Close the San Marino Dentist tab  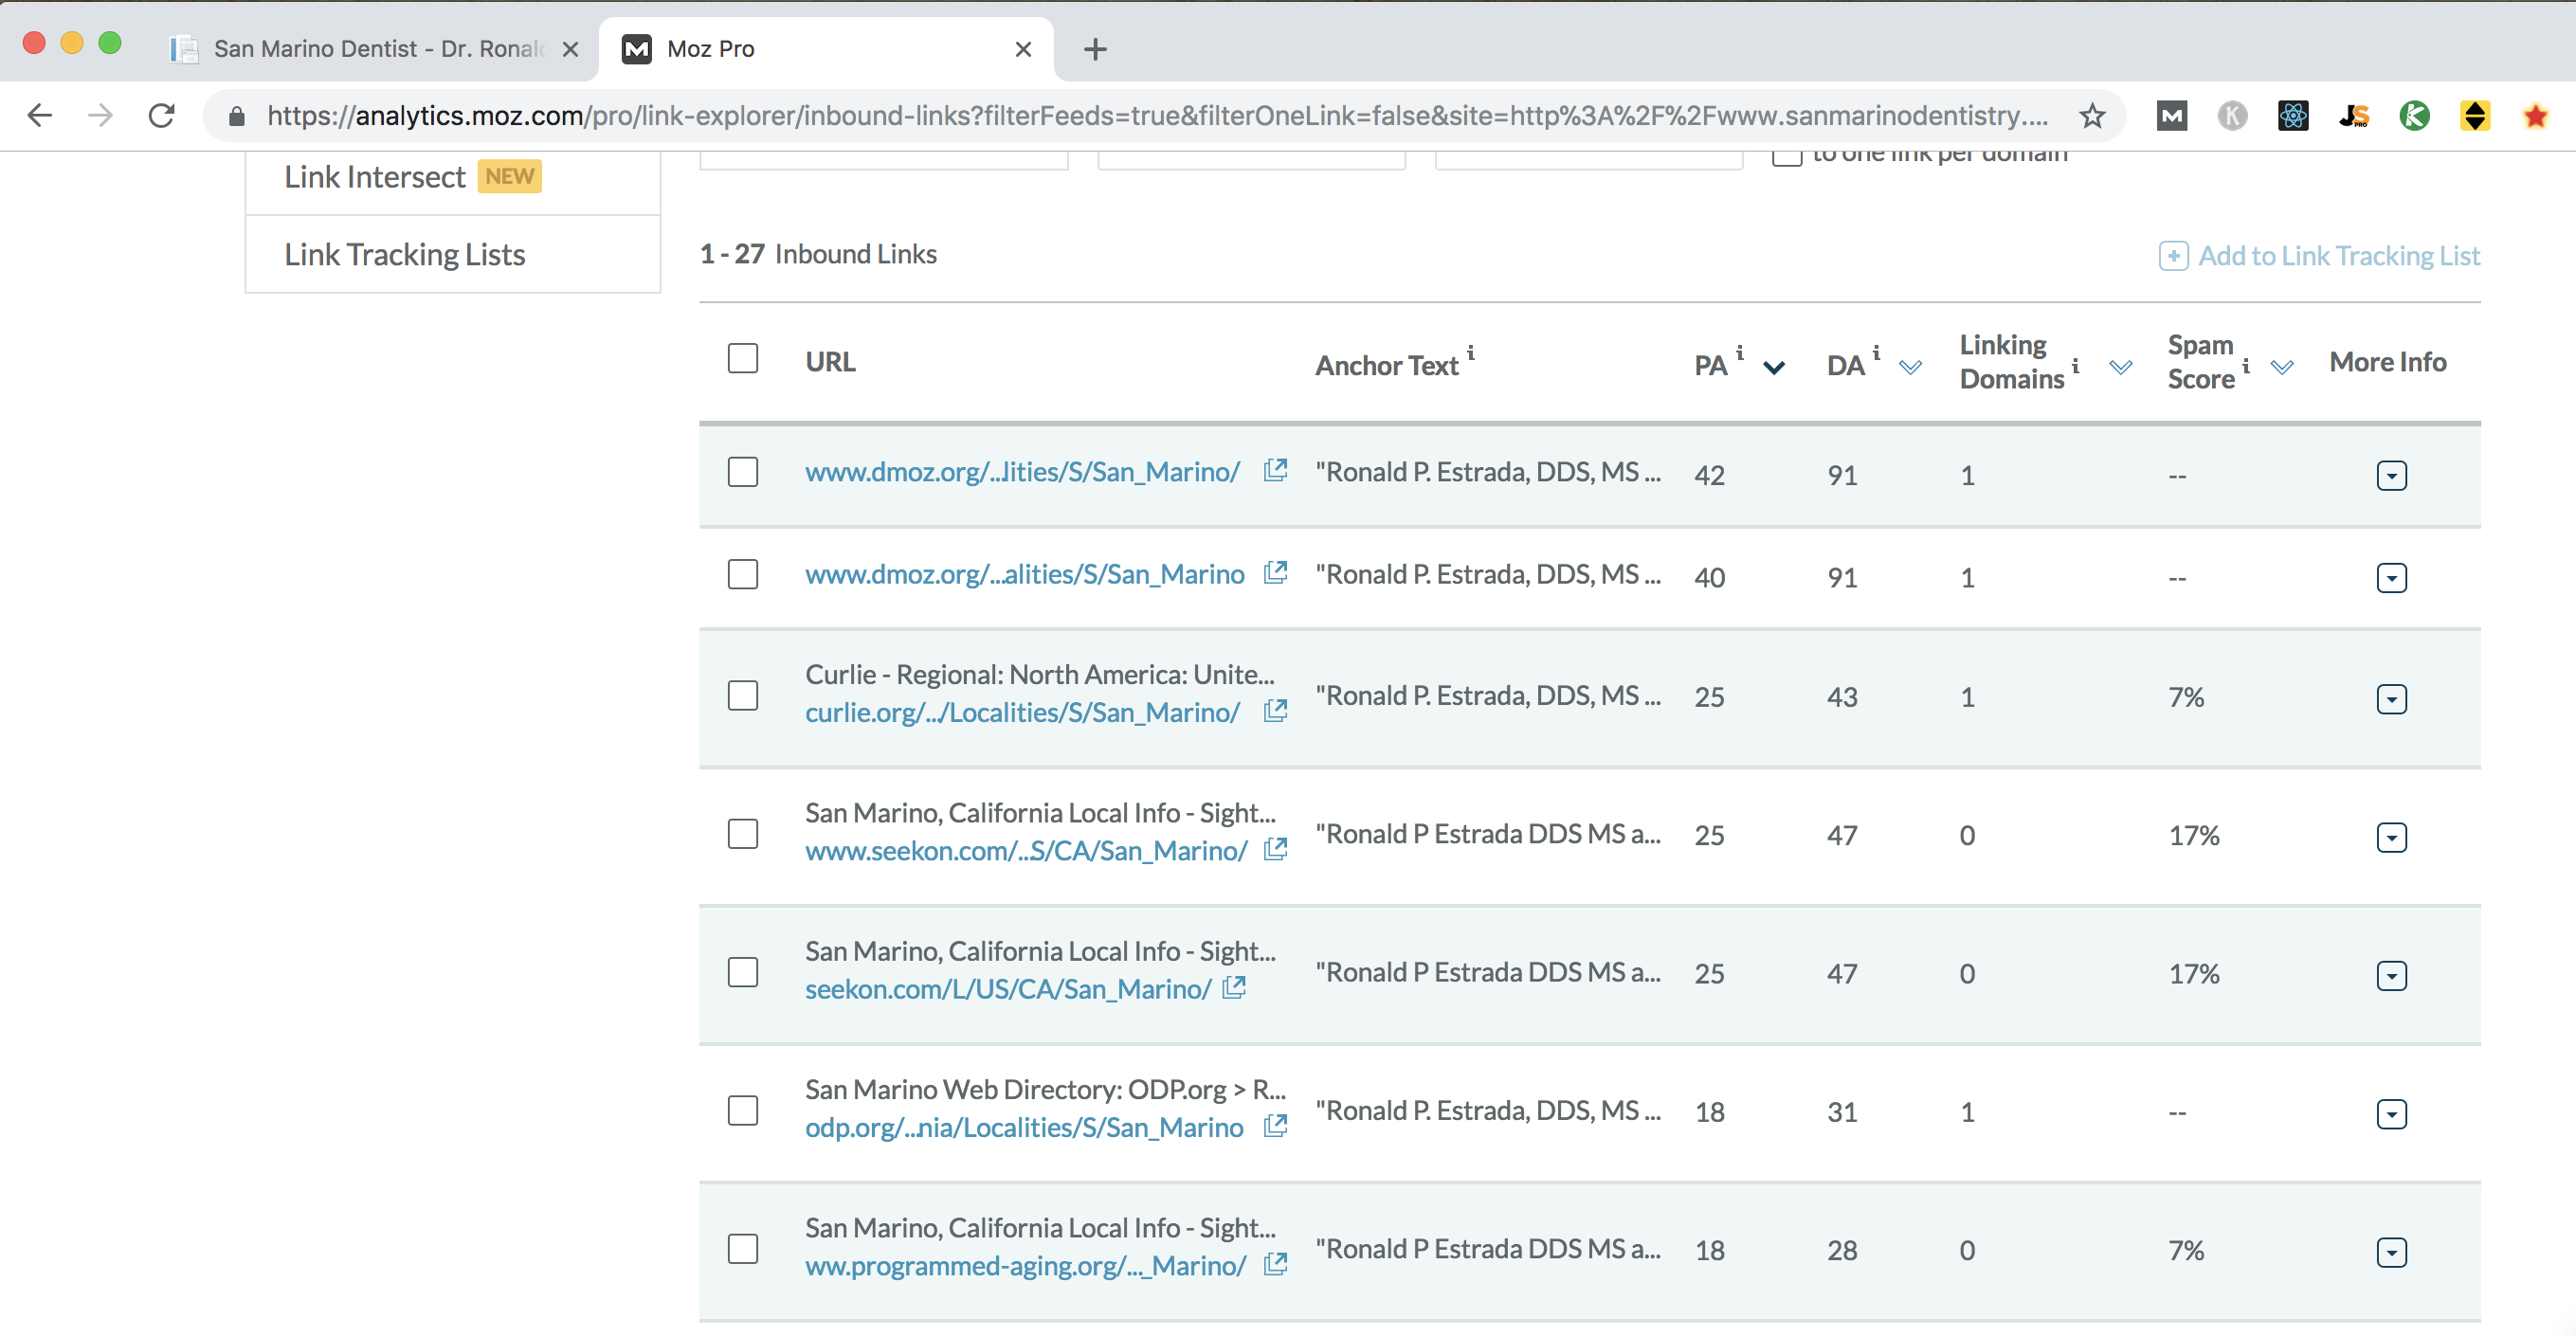click(570, 49)
